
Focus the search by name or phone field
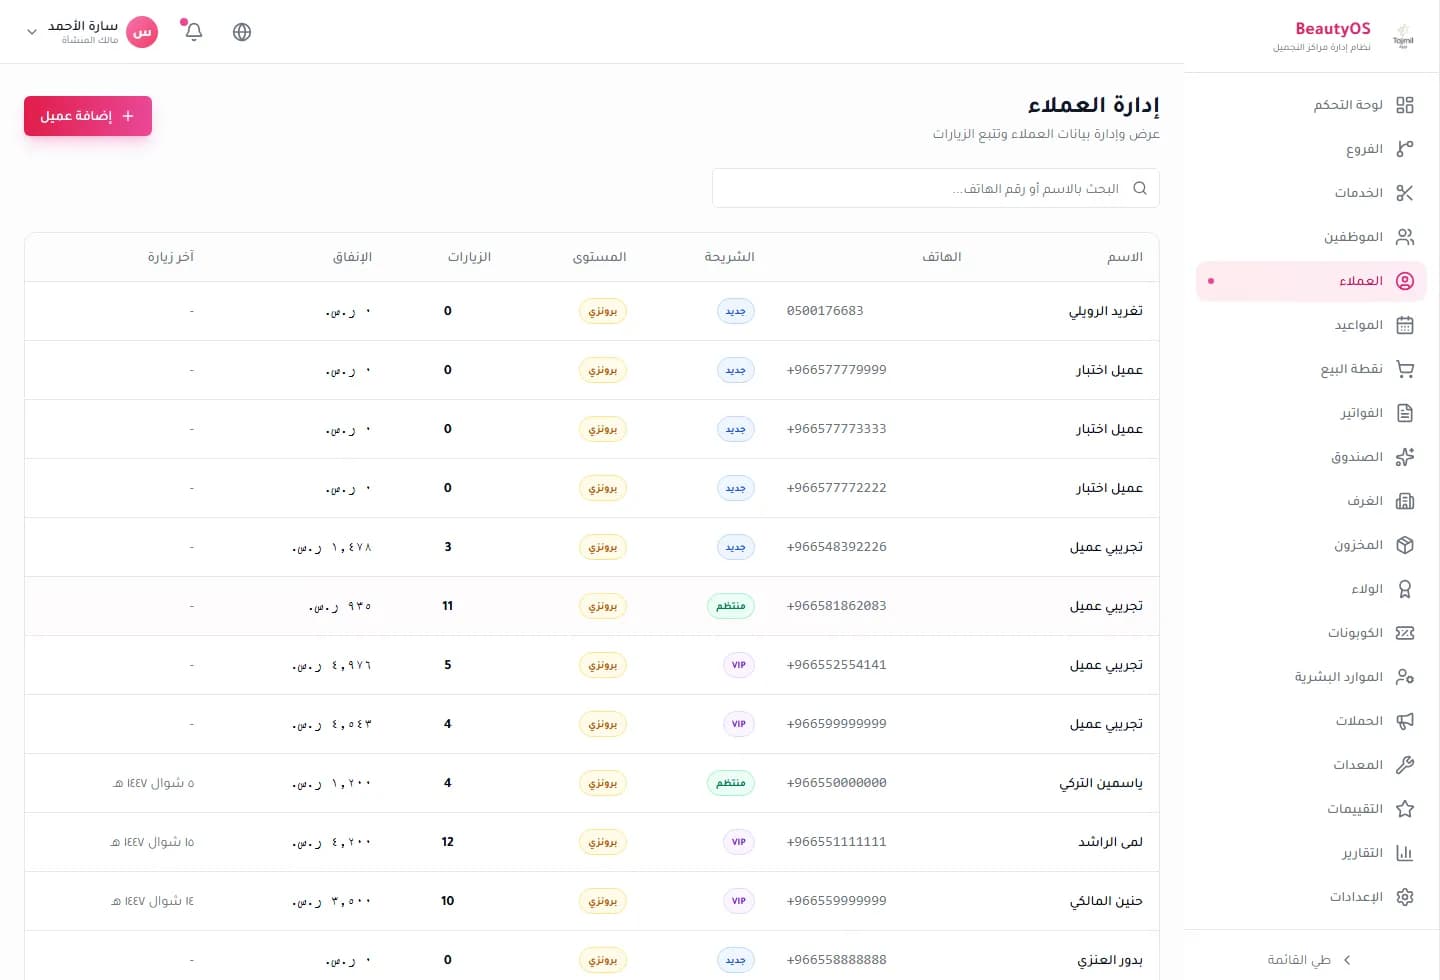click(x=936, y=188)
